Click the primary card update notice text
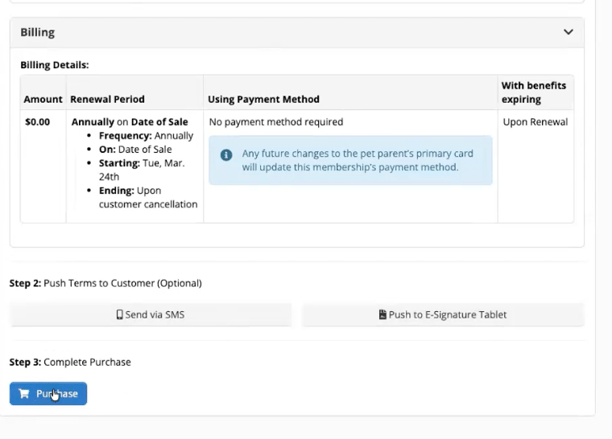 point(358,160)
